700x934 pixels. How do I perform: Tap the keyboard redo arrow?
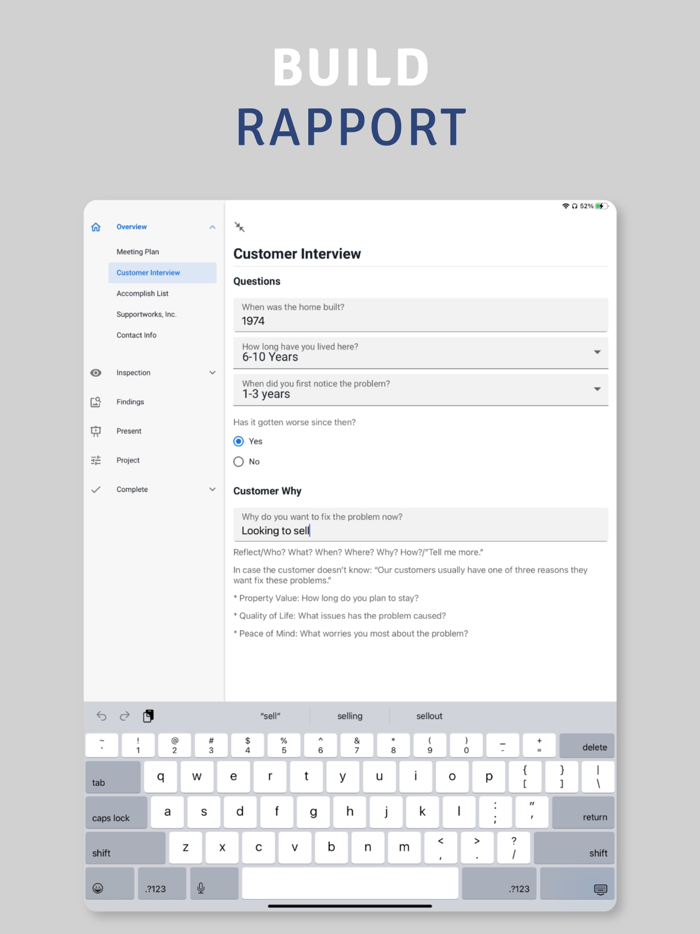point(125,716)
